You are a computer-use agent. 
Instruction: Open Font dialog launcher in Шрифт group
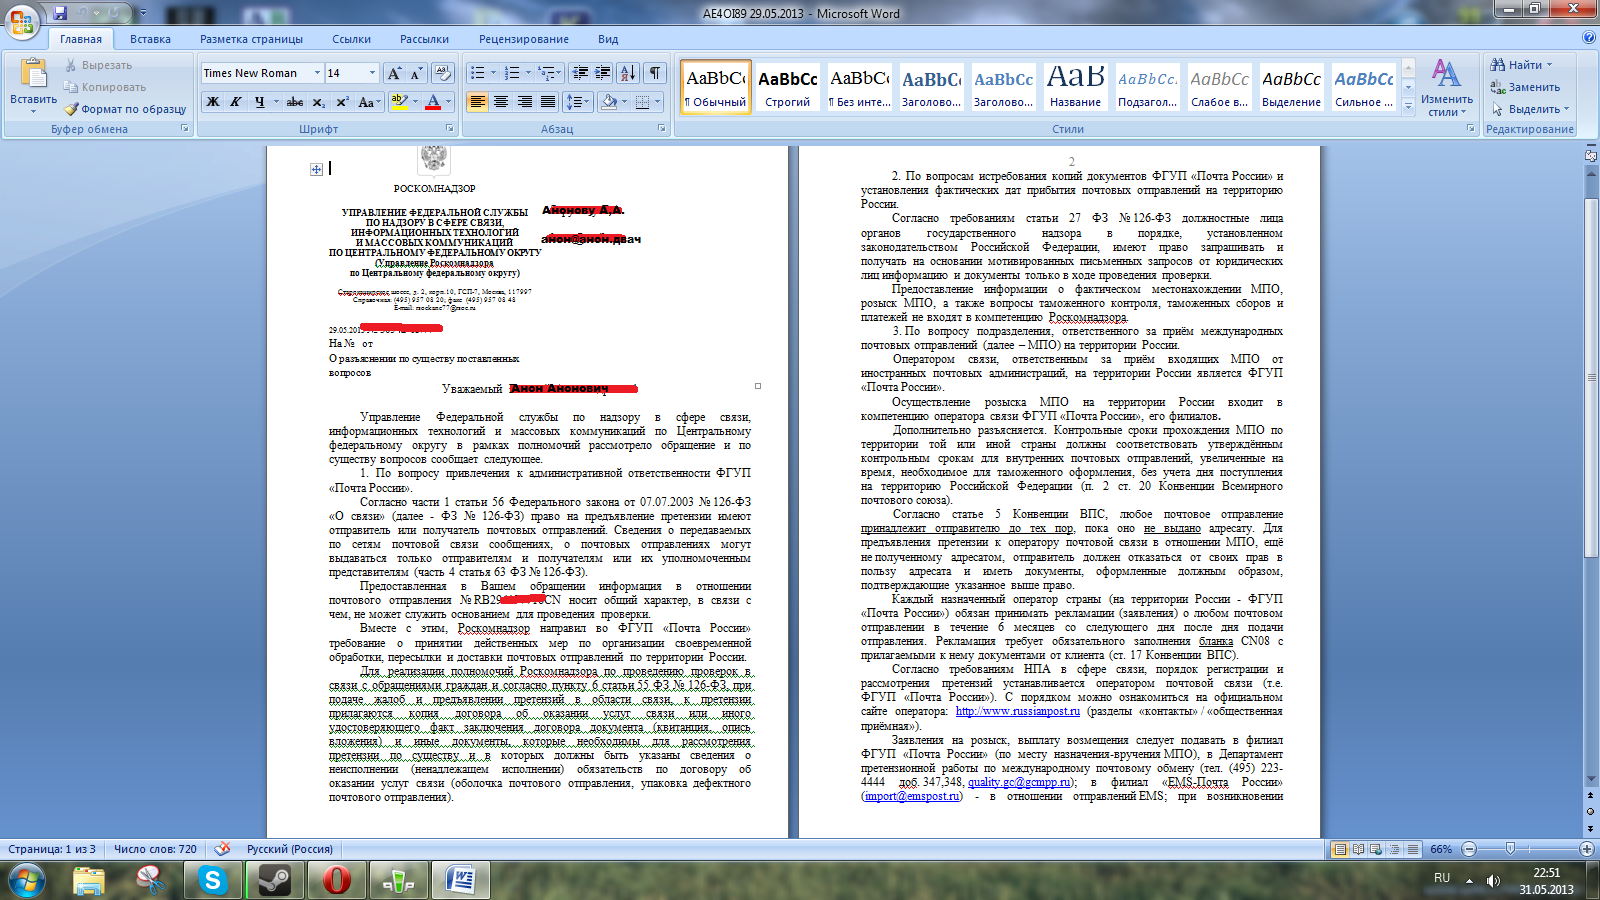coord(449,129)
